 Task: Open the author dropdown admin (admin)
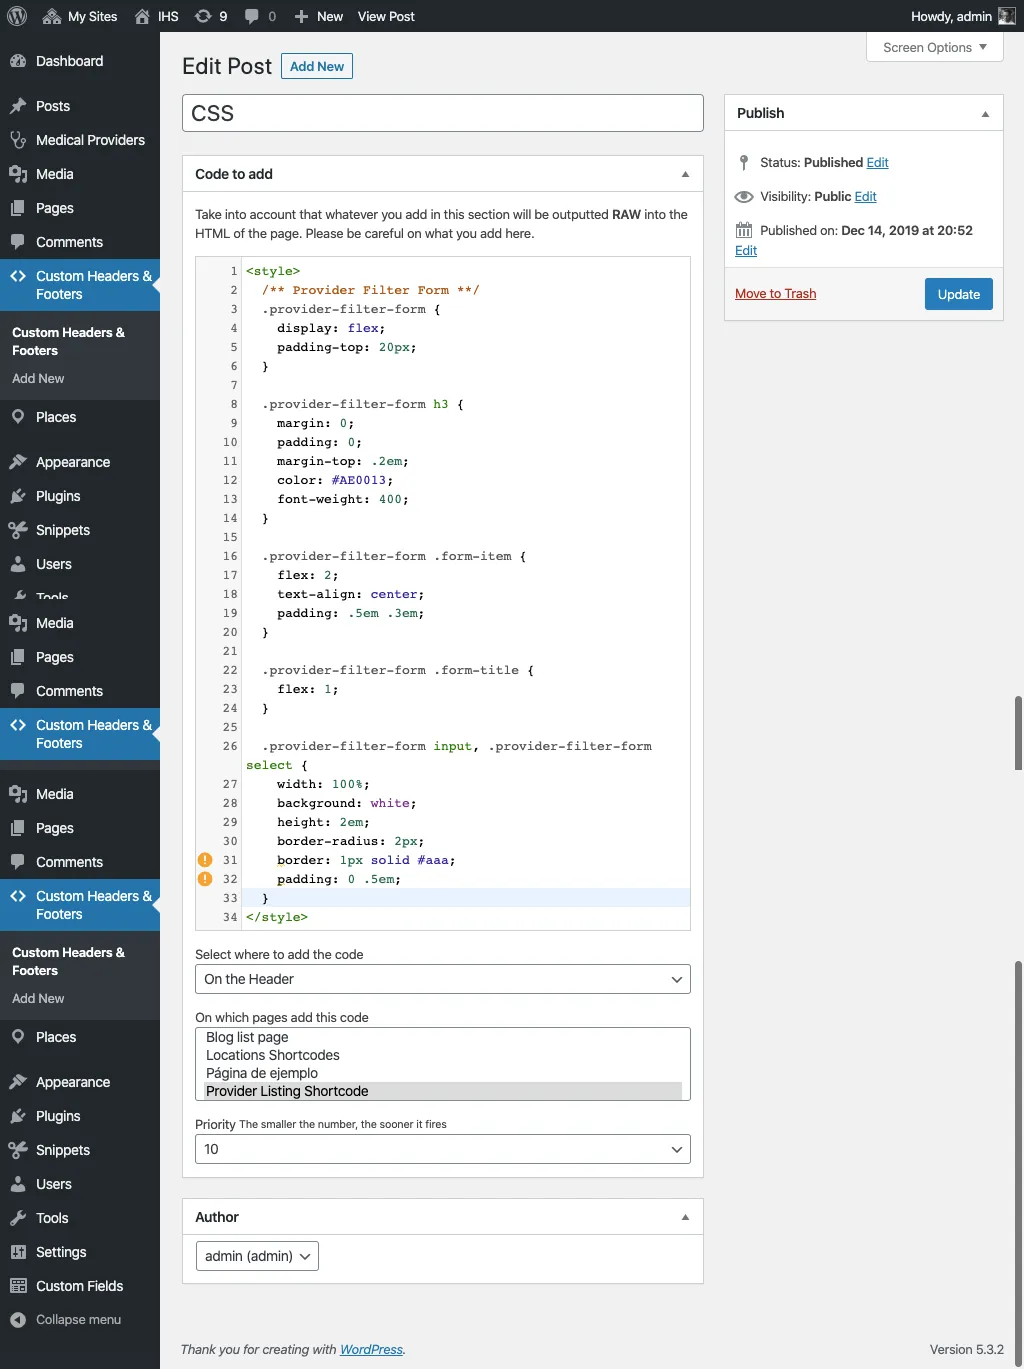pyautogui.click(x=257, y=1256)
